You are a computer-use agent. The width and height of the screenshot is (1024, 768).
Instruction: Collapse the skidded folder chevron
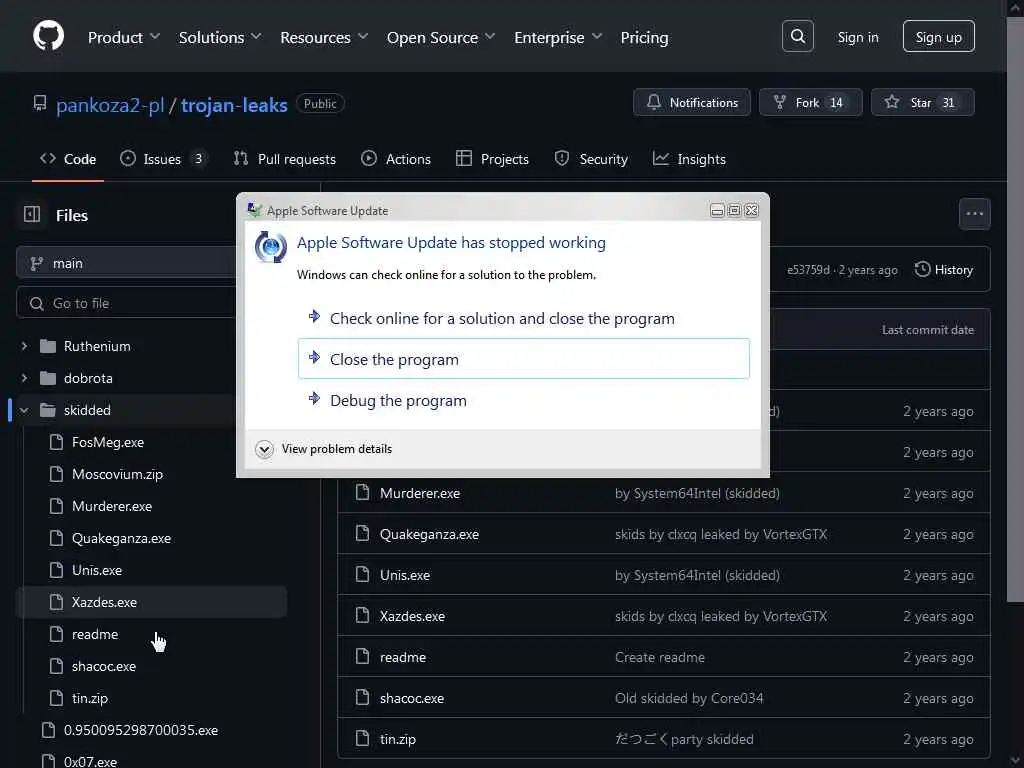24,410
